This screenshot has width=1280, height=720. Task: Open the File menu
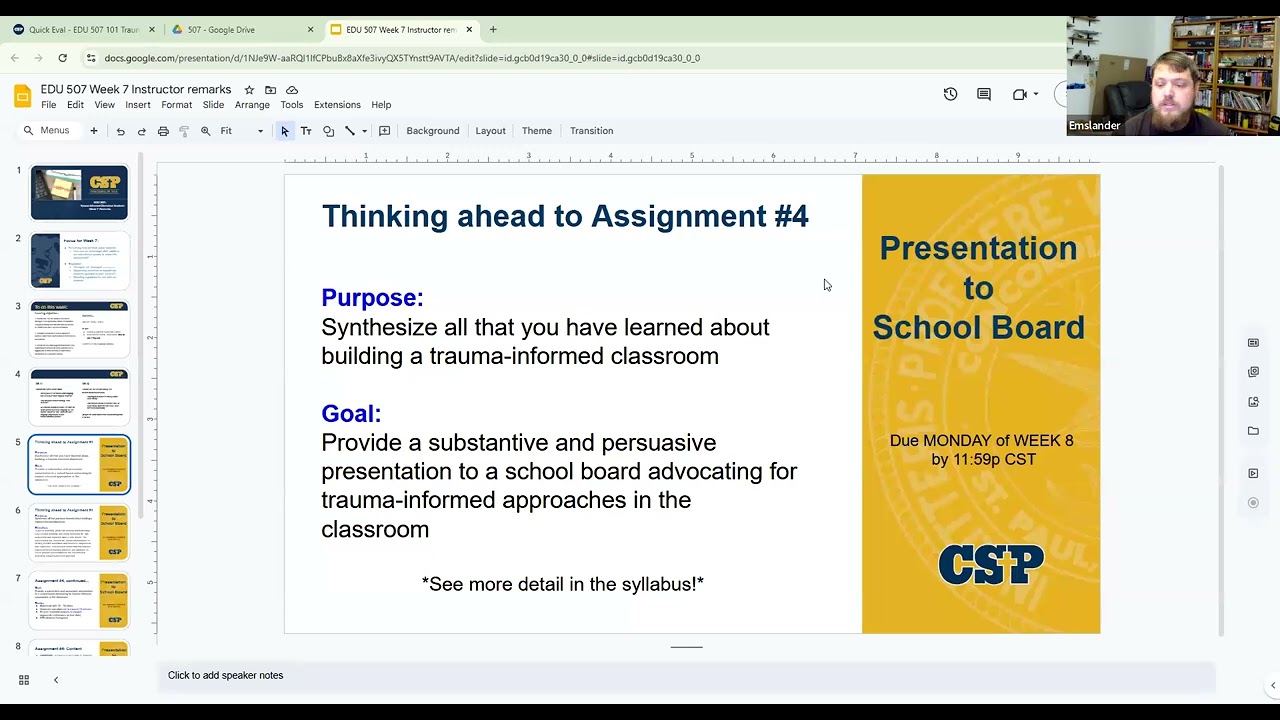pos(48,105)
